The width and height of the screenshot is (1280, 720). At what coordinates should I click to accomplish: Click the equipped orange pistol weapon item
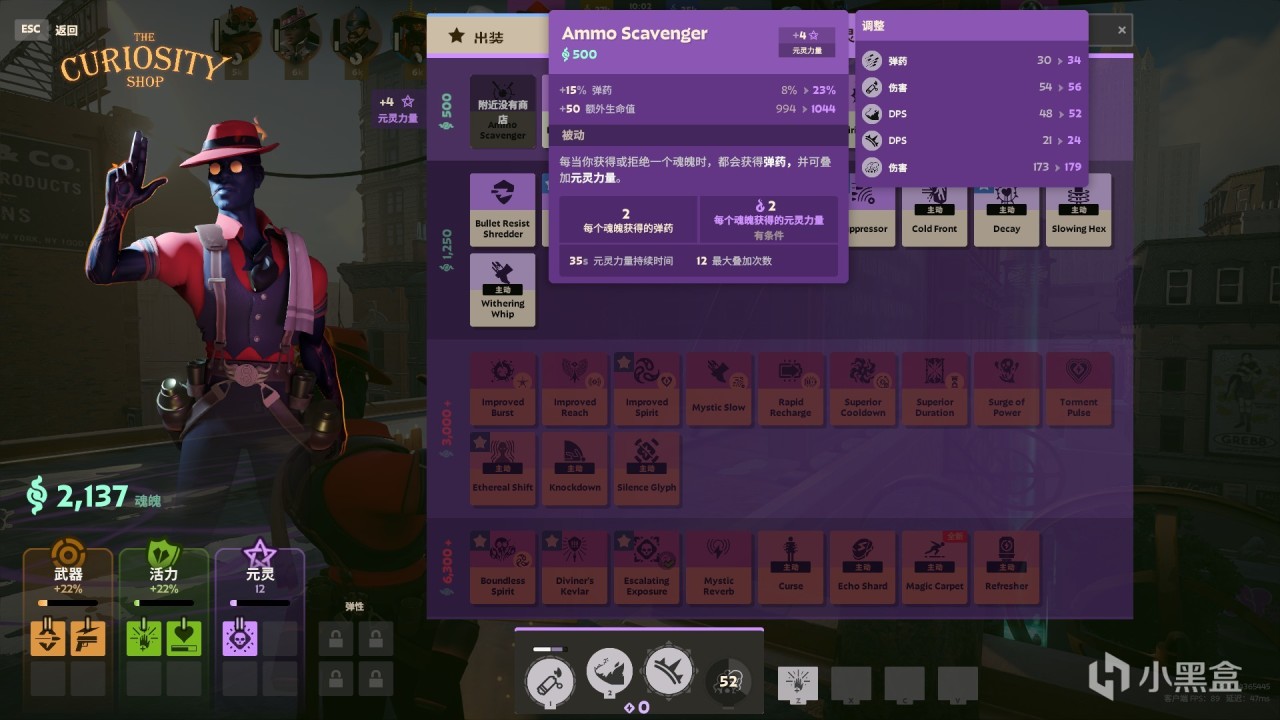pyautogui.click(x=87, y=638)
